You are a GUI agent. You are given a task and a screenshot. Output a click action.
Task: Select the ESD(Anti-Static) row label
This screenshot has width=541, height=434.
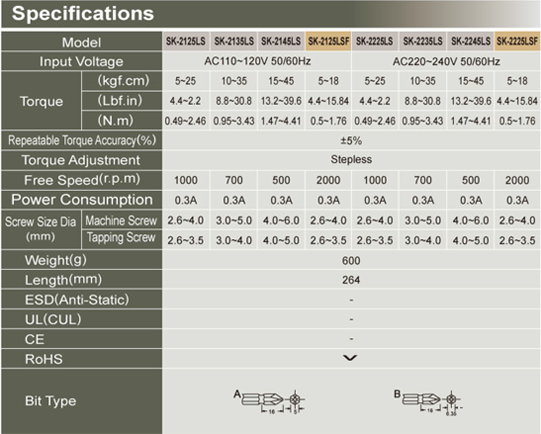pos(77,299)
